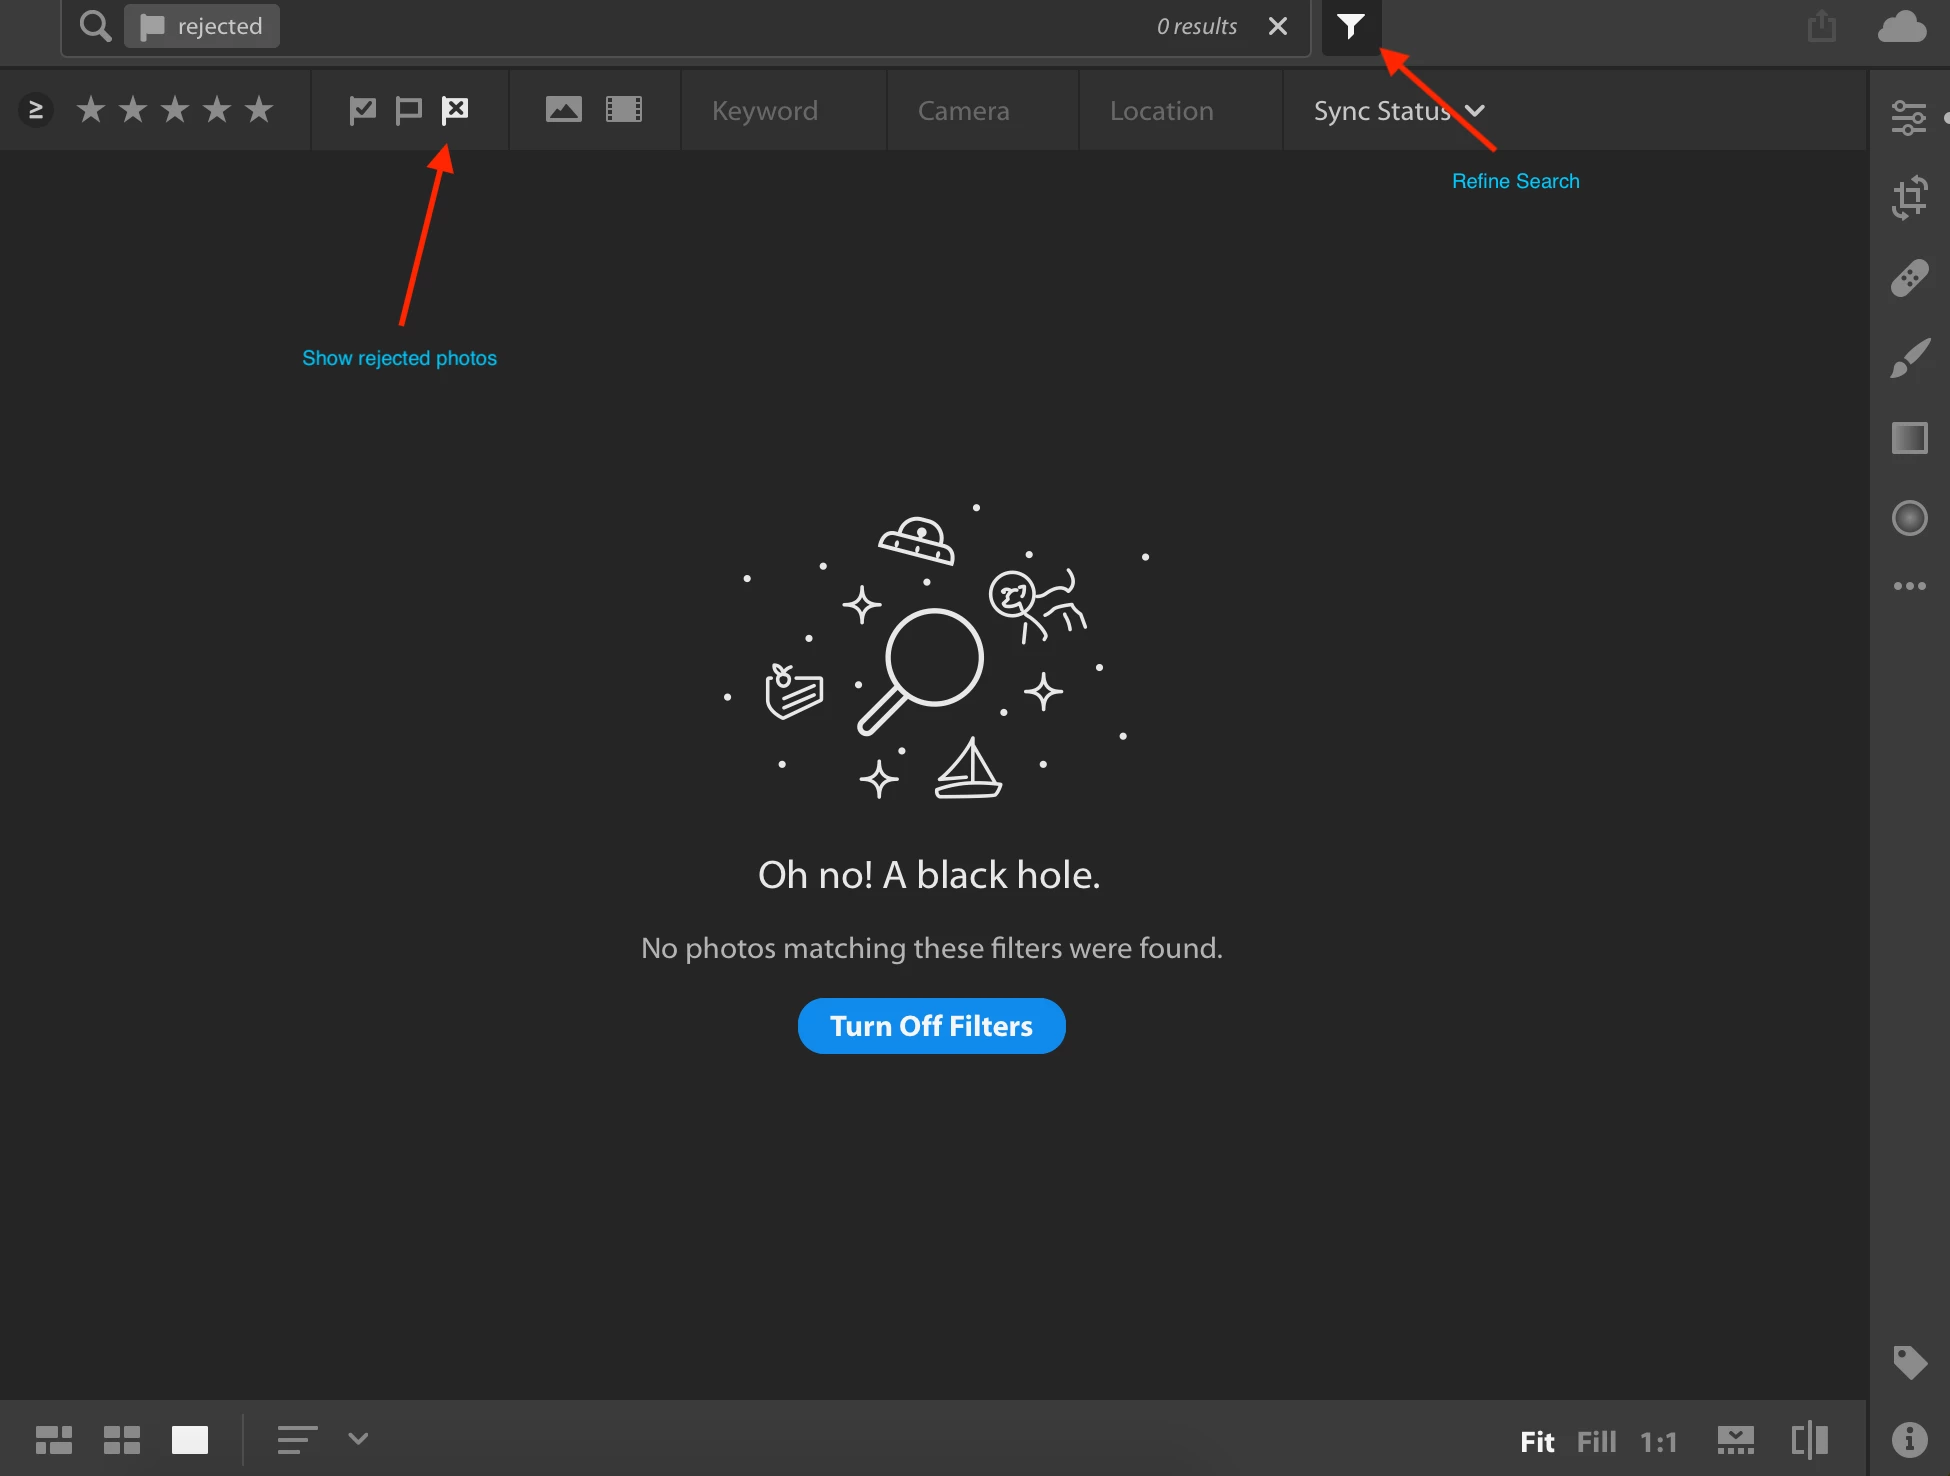Screen dimensions: 1950x1476
Task: Select the Crop and Rotate tool
Action: coord(1908,197)
